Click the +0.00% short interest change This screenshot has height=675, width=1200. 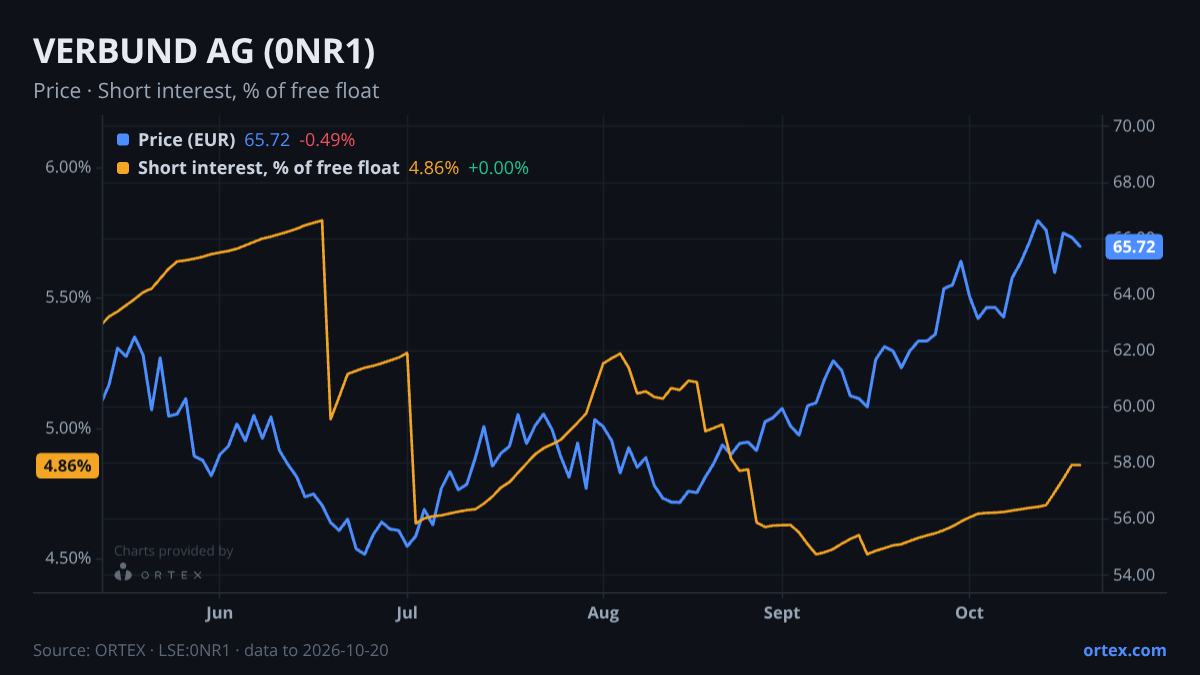(498, 168)
